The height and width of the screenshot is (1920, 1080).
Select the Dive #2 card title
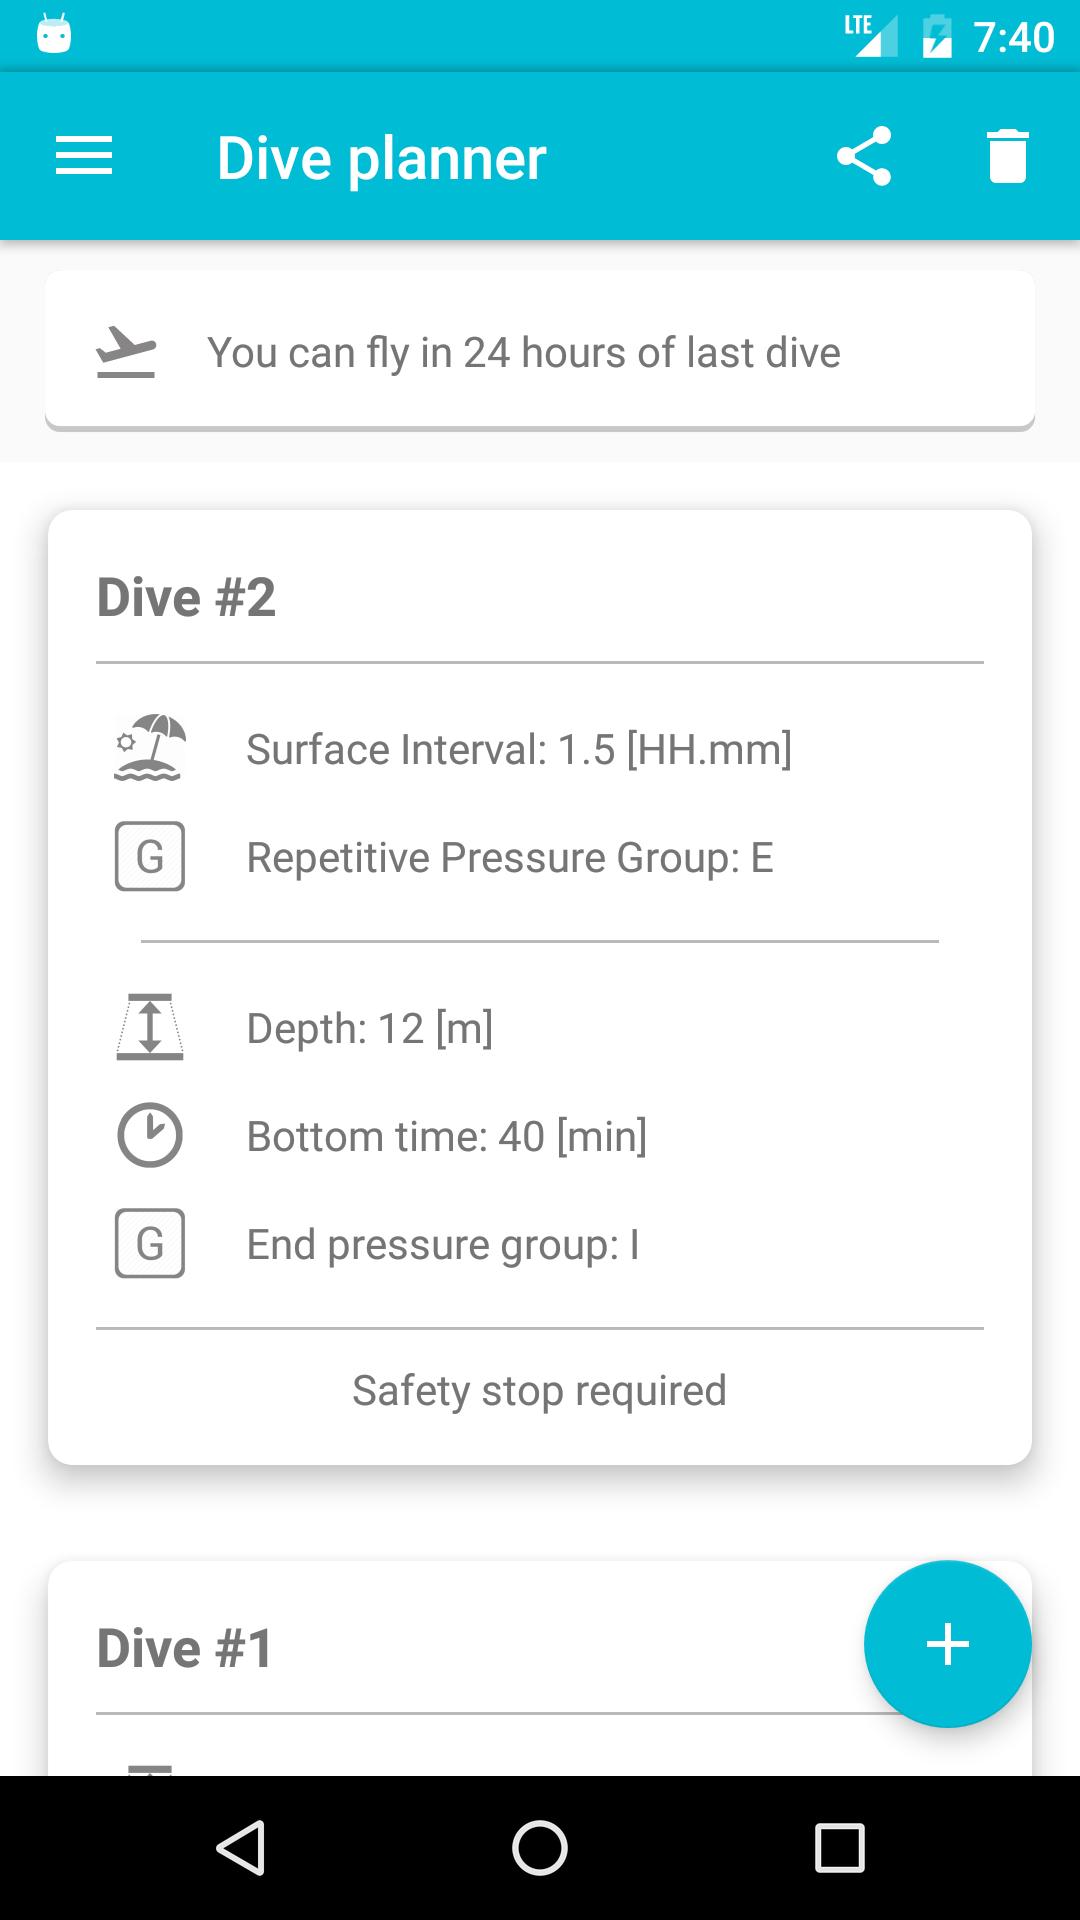[187, 598]
